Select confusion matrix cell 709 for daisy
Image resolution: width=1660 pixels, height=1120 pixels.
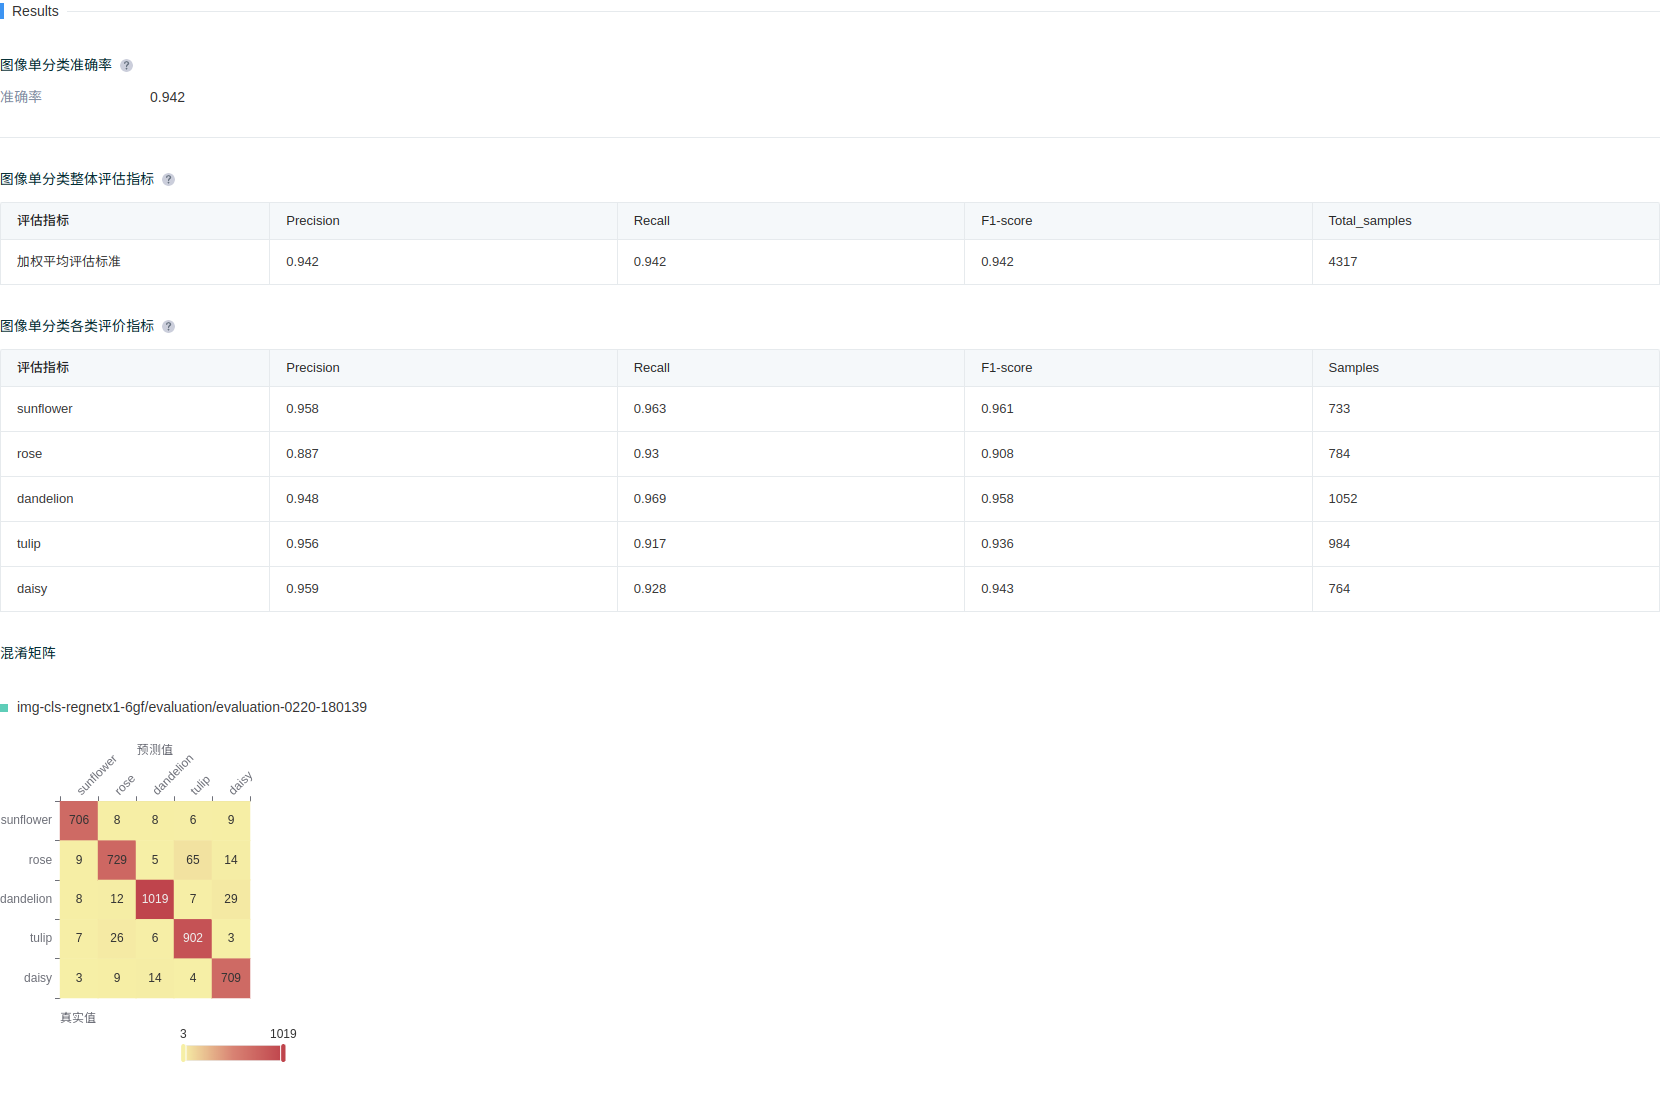pyautogui.click(x=231, y=978)
